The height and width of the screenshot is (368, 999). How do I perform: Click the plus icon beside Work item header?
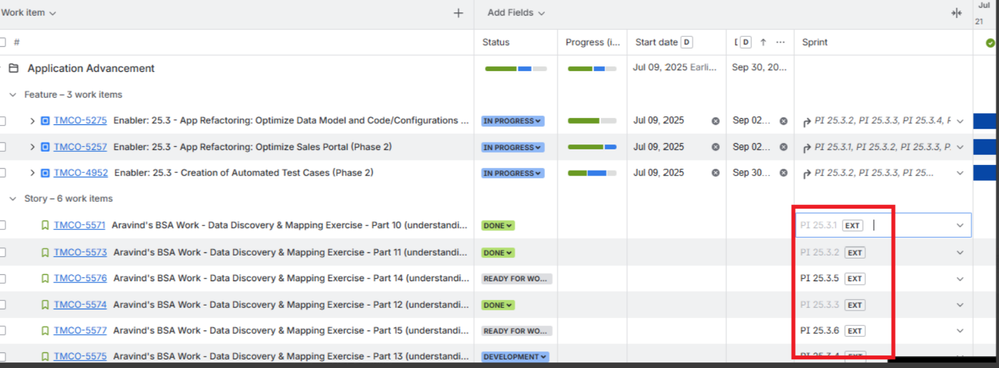(x=458, y=13)
